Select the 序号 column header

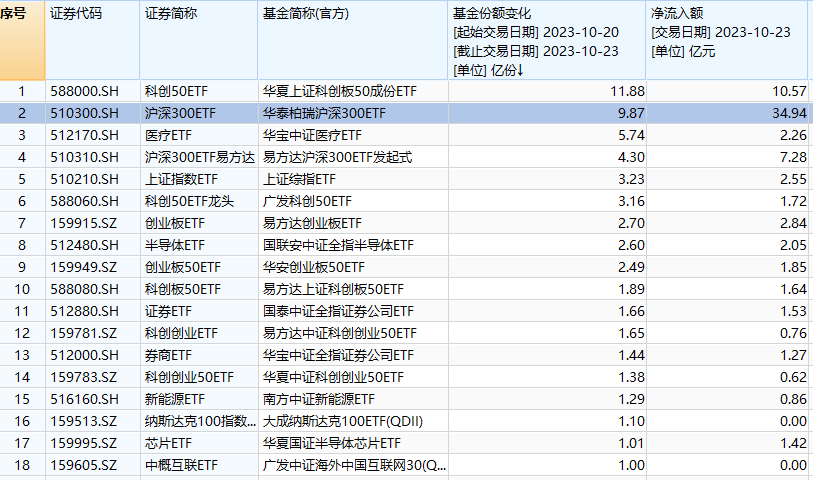(x=22, y=40)
